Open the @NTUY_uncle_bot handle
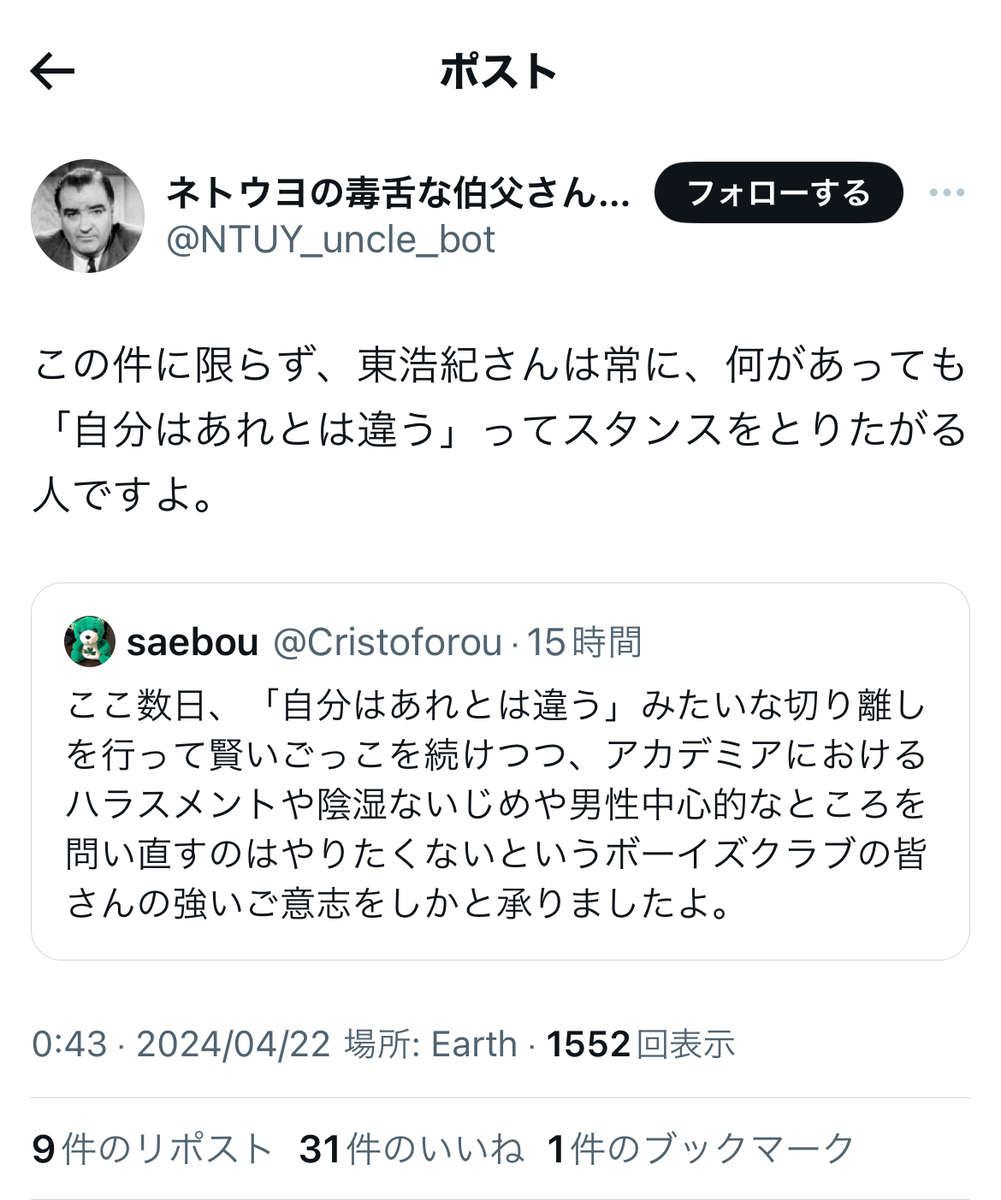1001x1200 pixels. click(329, 240)
